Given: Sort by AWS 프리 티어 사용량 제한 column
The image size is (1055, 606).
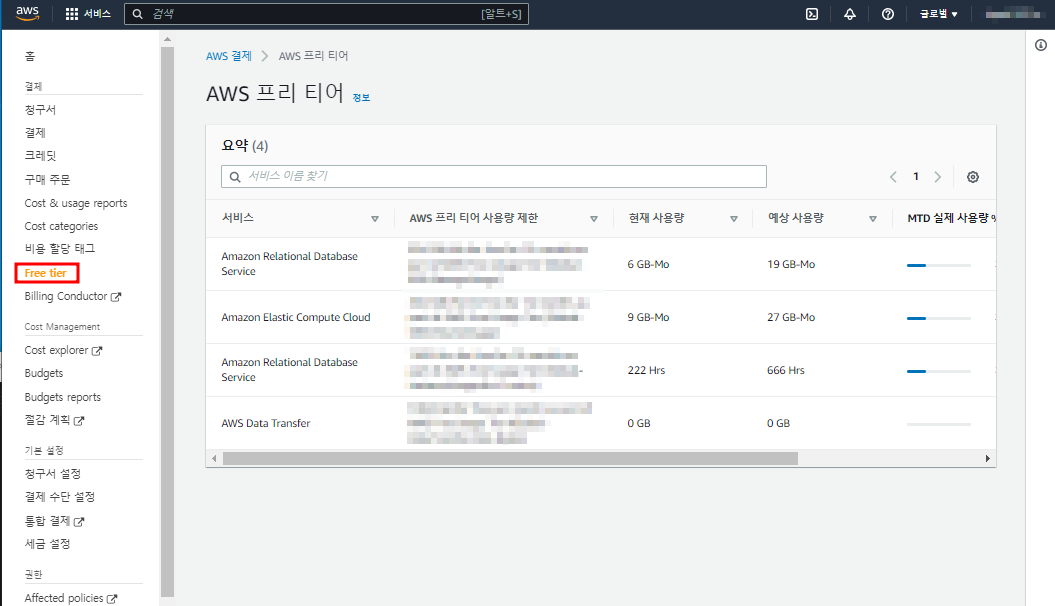Looking at the screenshot, I should pos(594,219).
